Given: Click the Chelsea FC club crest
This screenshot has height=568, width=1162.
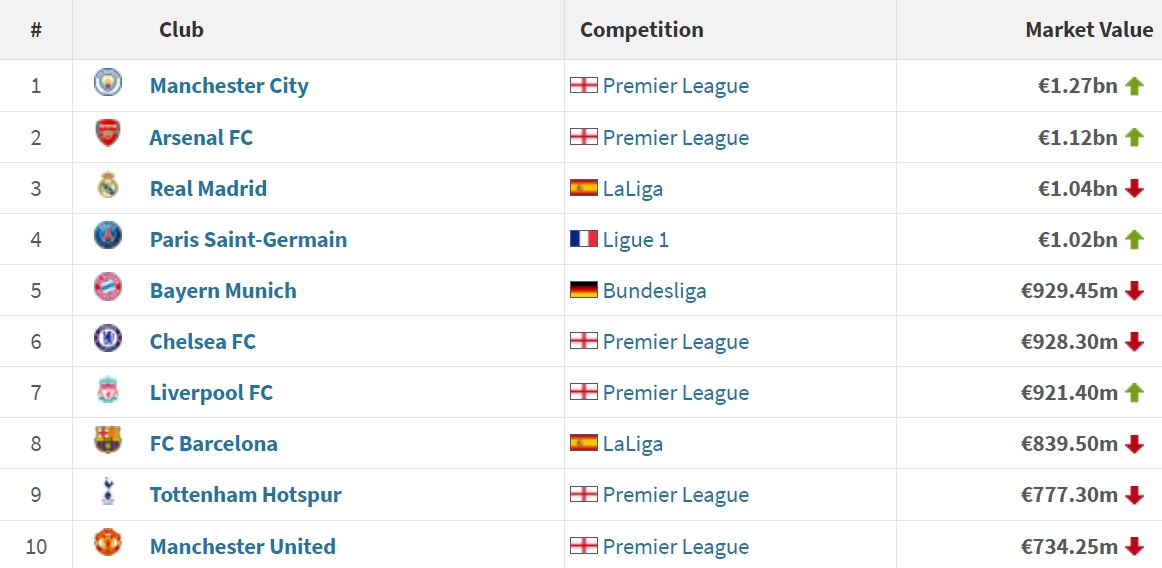Looking at the screenshot, I should pyautogui.click(x=108, y=339).
